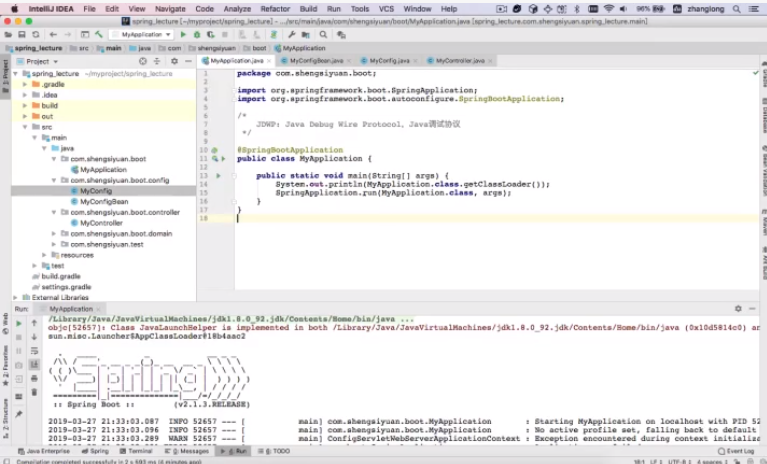Toggle scroll to end in Run console

pos(34,366)
